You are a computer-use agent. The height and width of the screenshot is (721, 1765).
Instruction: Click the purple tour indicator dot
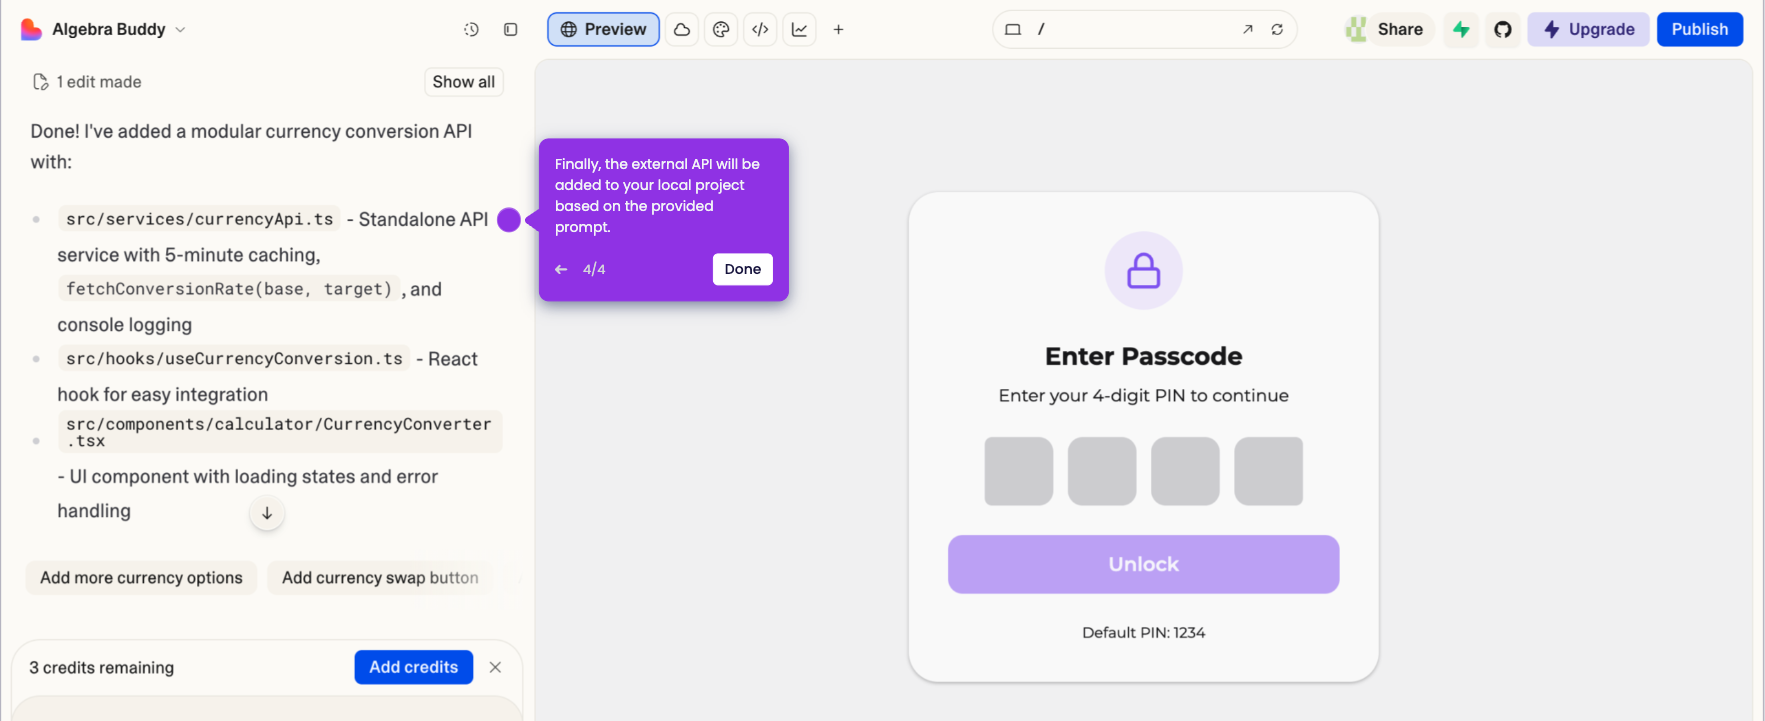pos(509,220)
